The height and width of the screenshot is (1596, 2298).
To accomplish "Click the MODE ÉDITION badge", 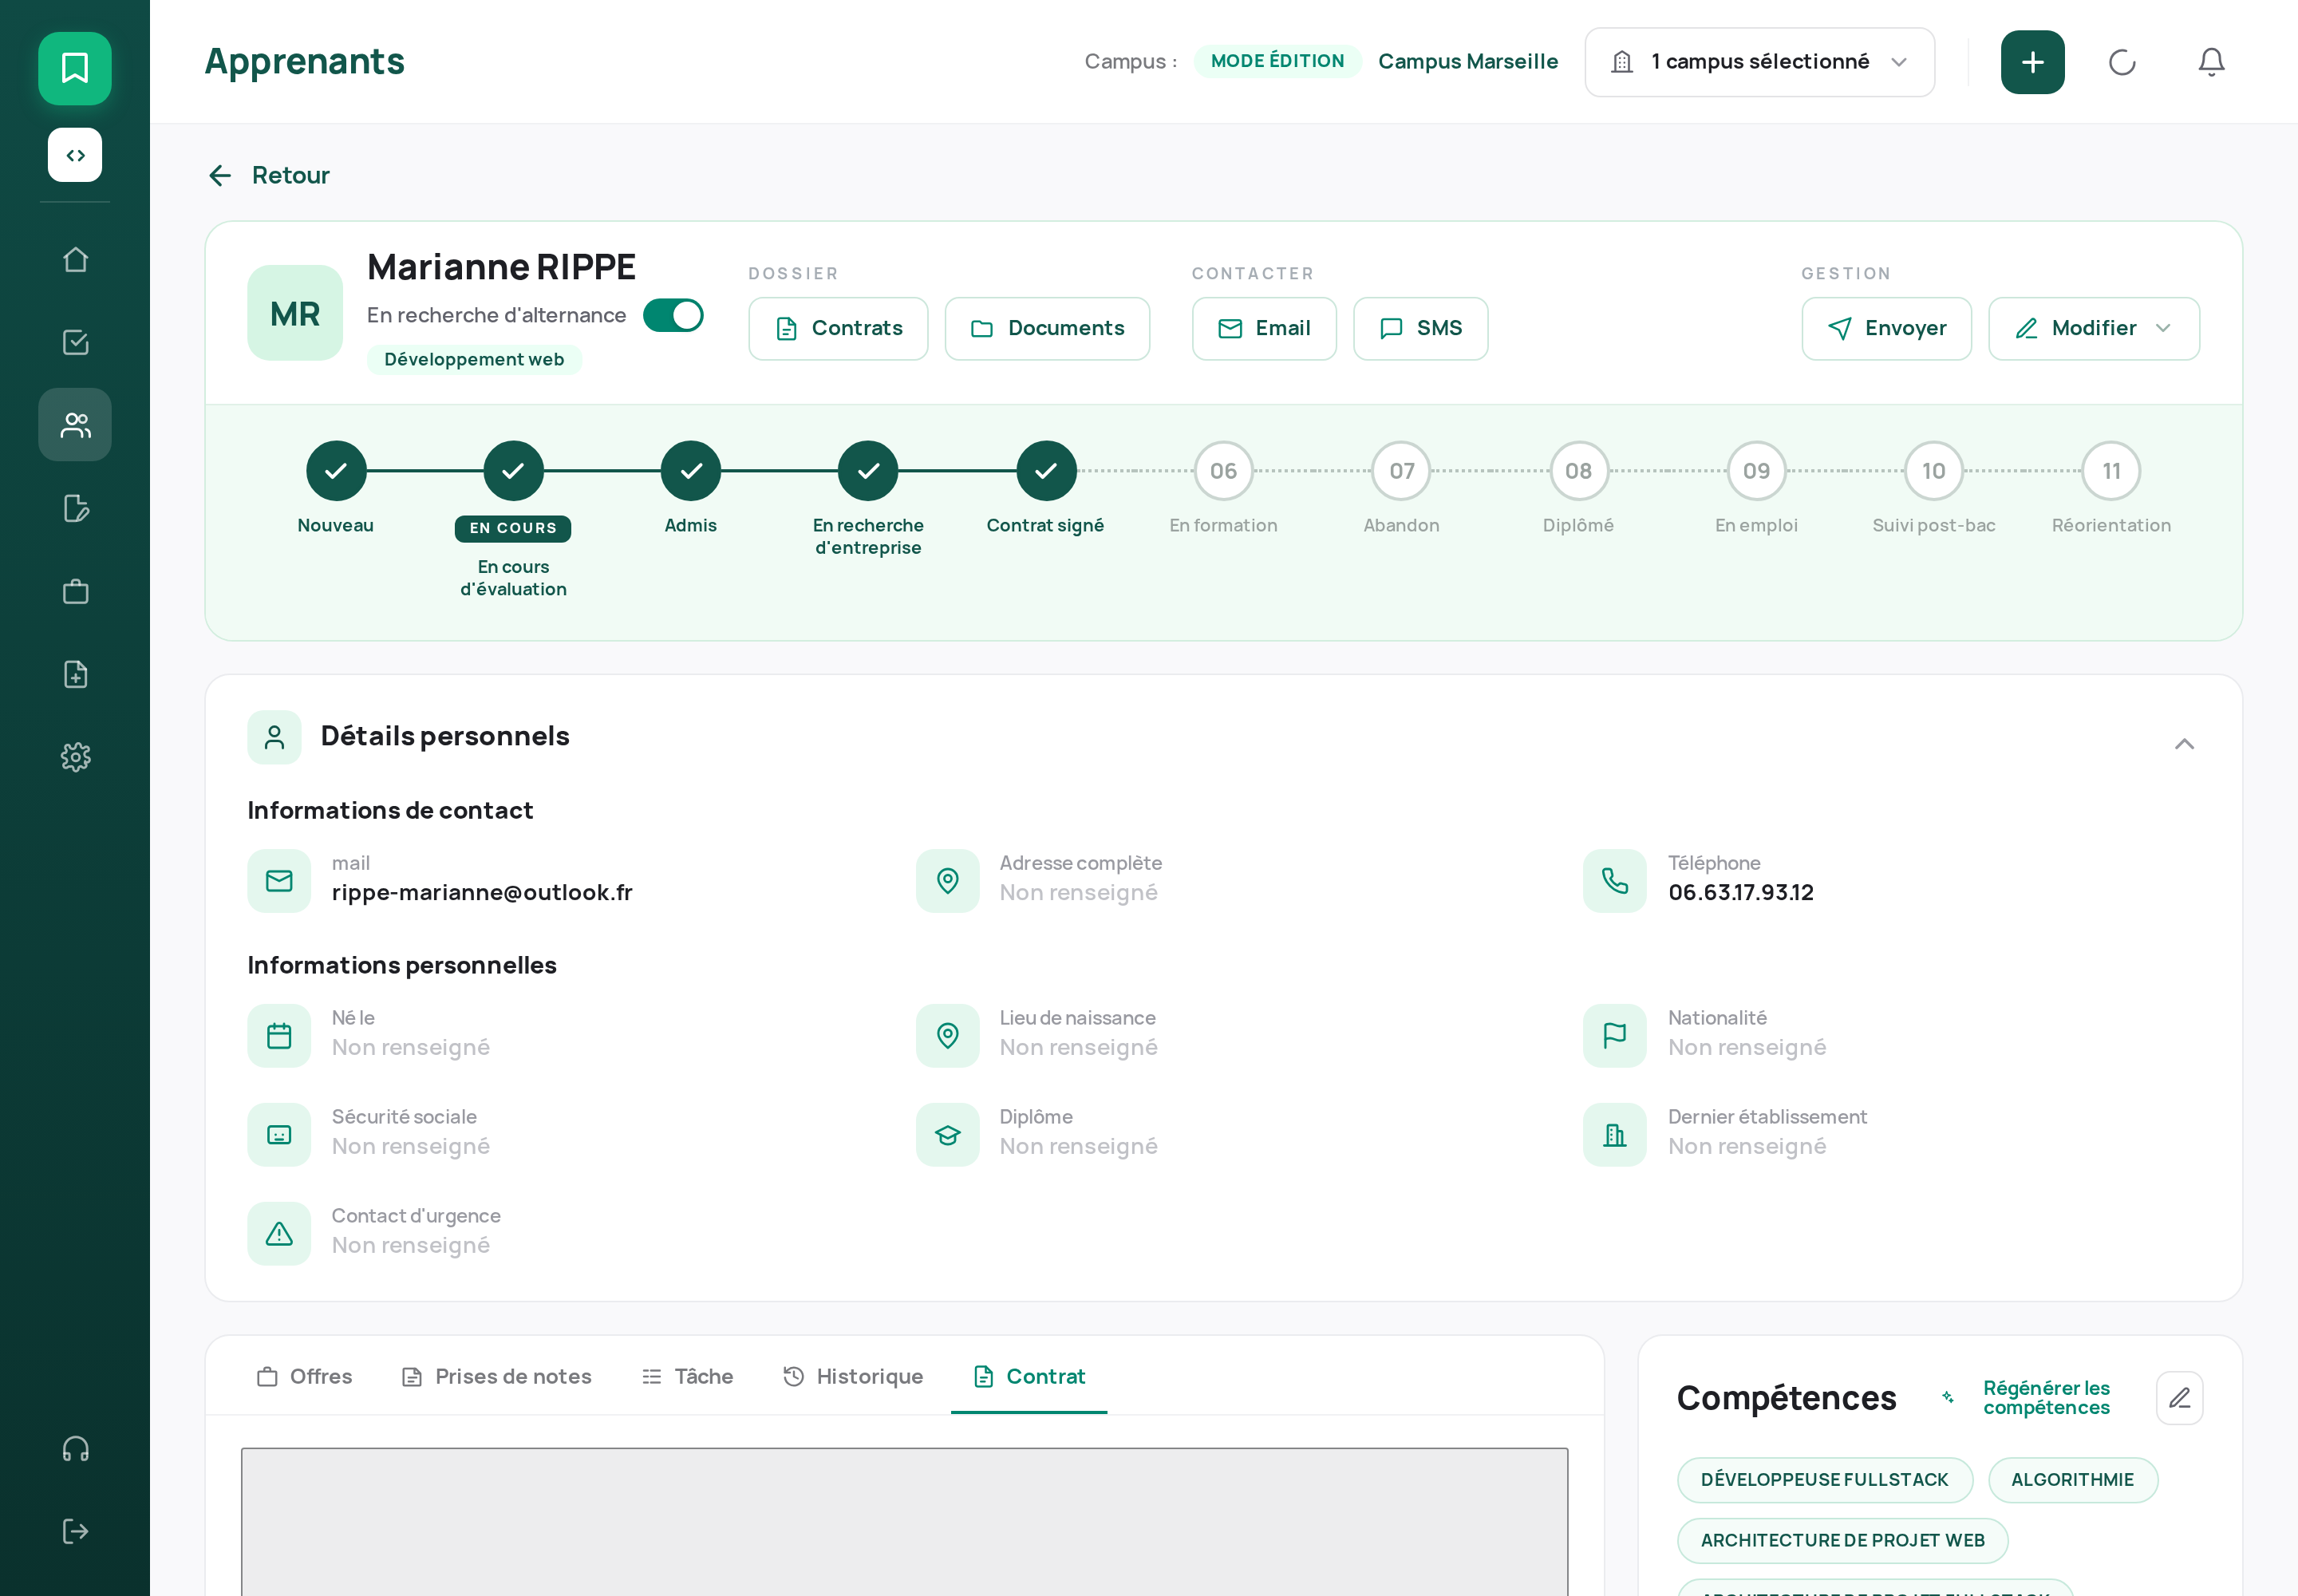I will click(1277, 61).
